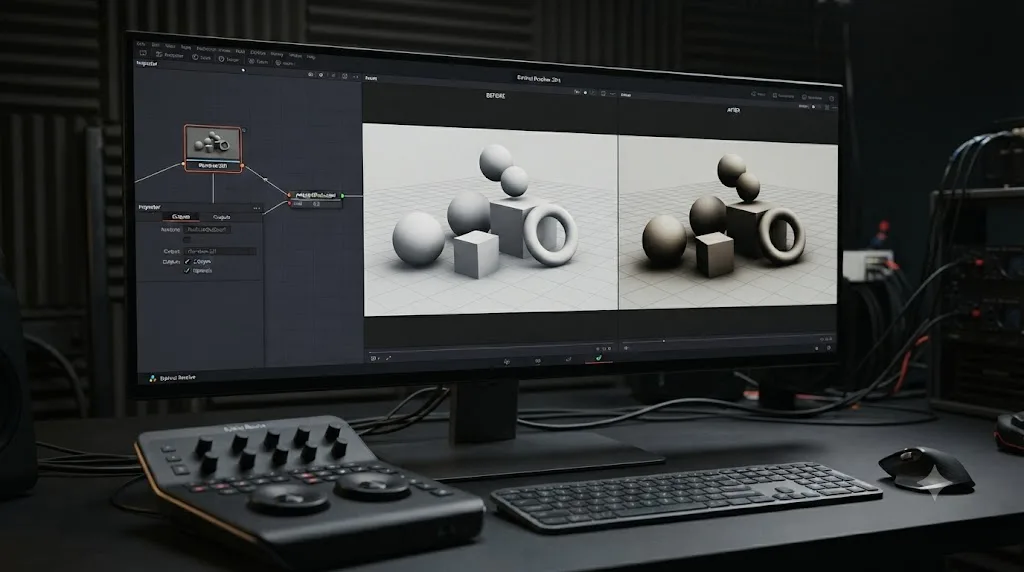Click the right viewer image with dark shapes
Image resolution: width=1024 pixels, height=572 pixels.
pyautogui.click(x=728, y=221)
